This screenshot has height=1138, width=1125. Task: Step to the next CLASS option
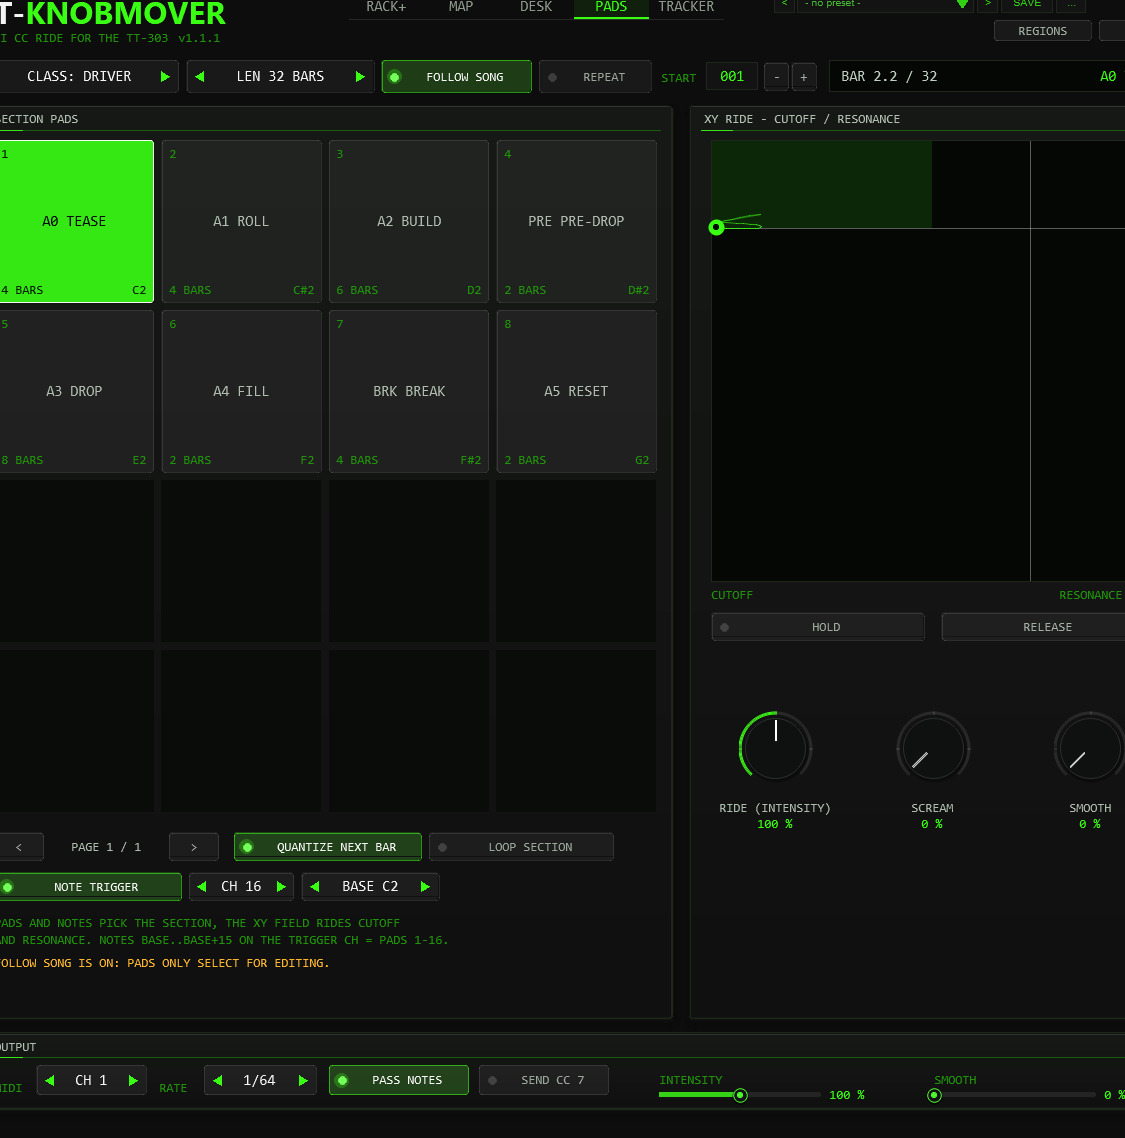[x=165, y=77]
